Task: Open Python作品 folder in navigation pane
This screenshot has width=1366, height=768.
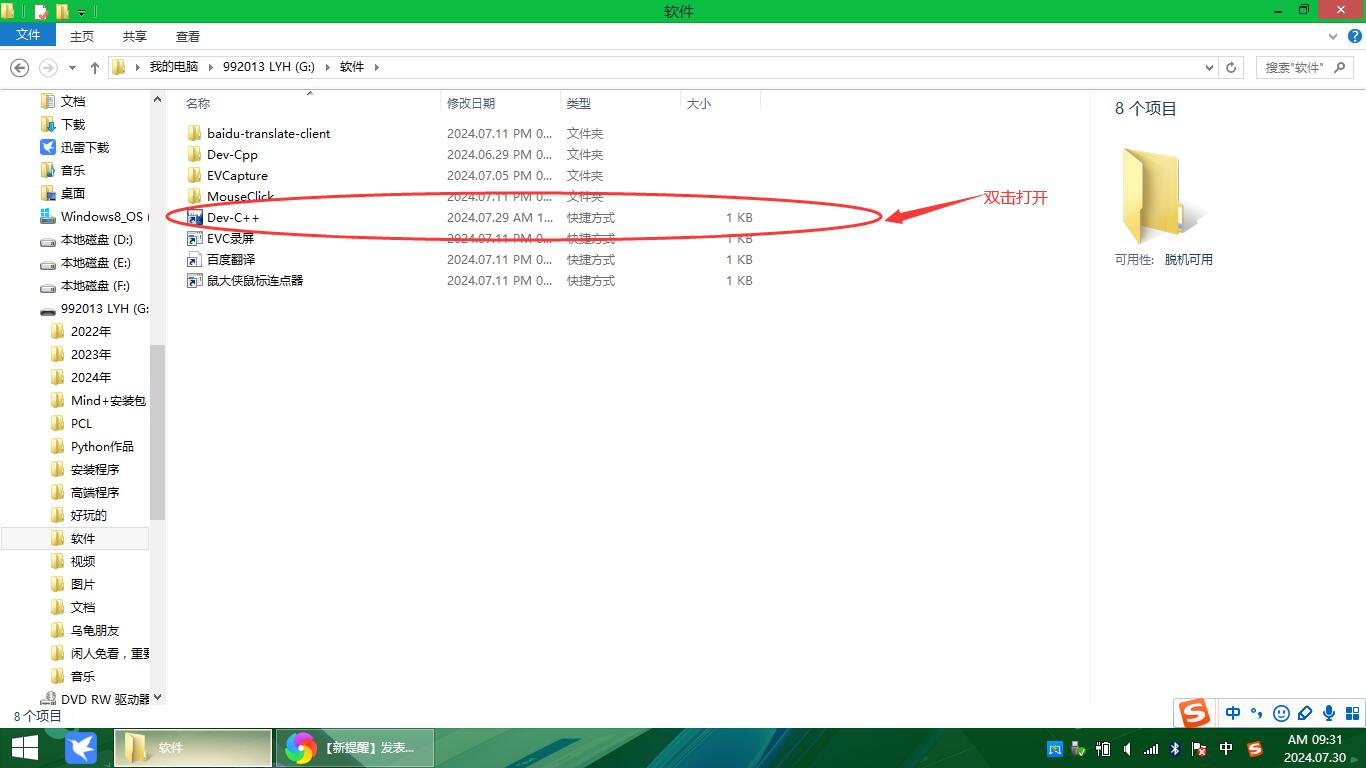Action: pos(102,446)
